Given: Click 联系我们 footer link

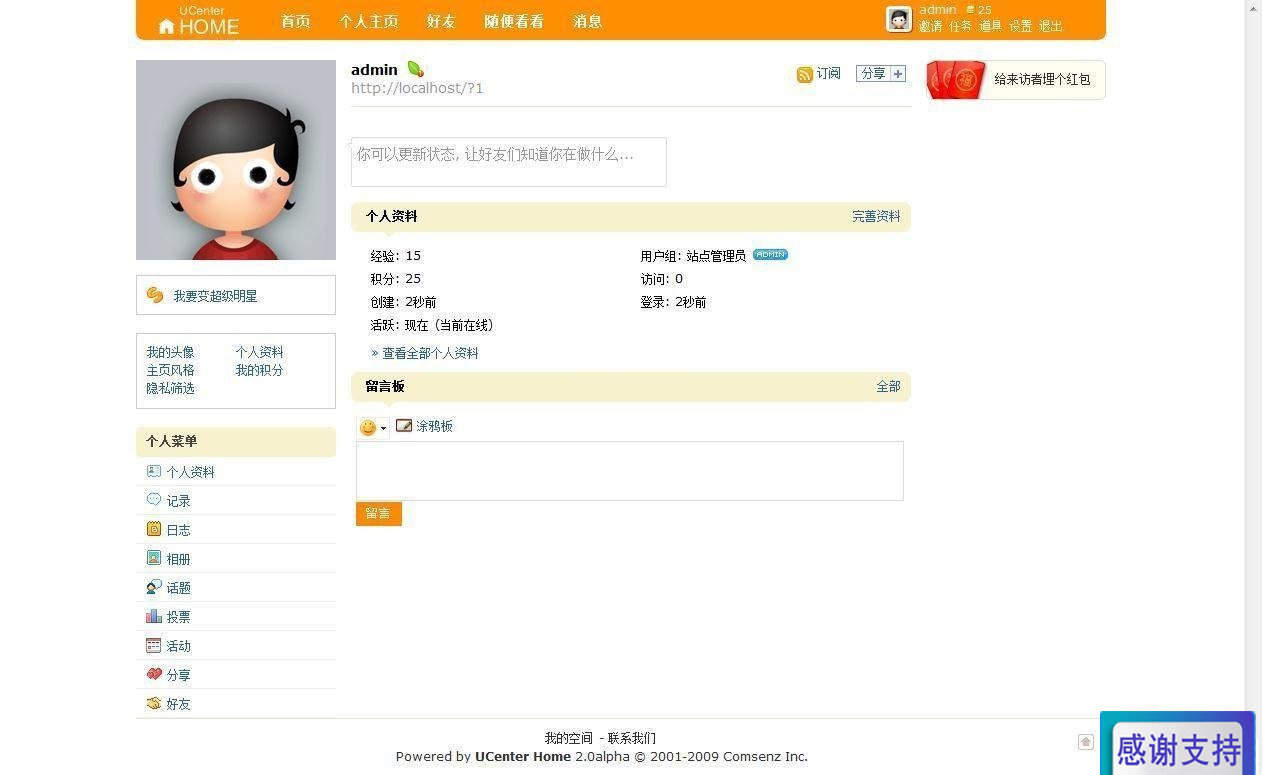Looking at the screenshot, I should click(632, 738).
